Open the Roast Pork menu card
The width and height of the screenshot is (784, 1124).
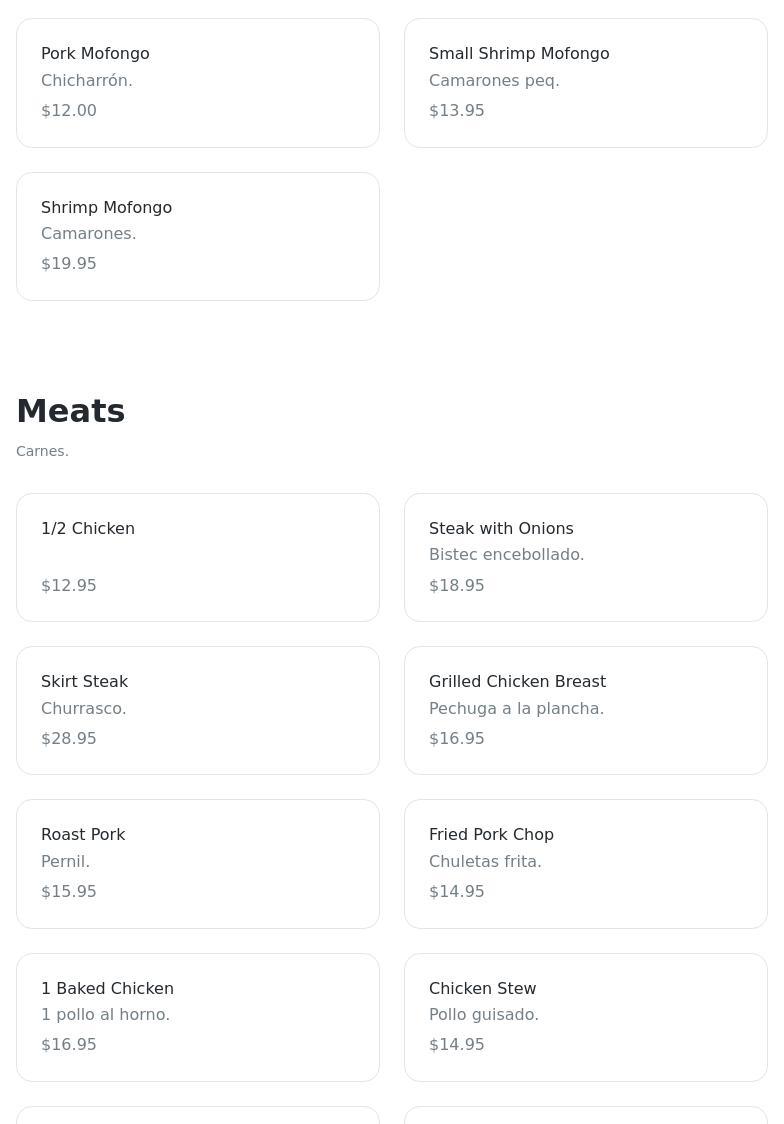(197, 863)
